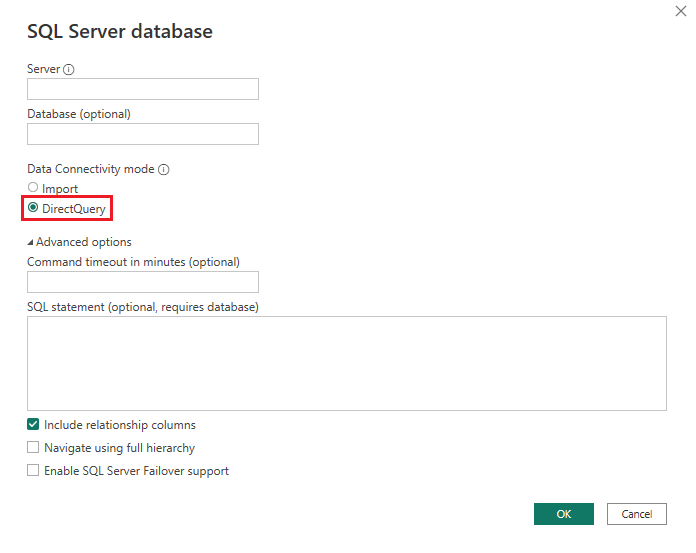Enable Navigate using full hierarchy
Viewport: 696px width, 553px height.
tap(33, 447)
